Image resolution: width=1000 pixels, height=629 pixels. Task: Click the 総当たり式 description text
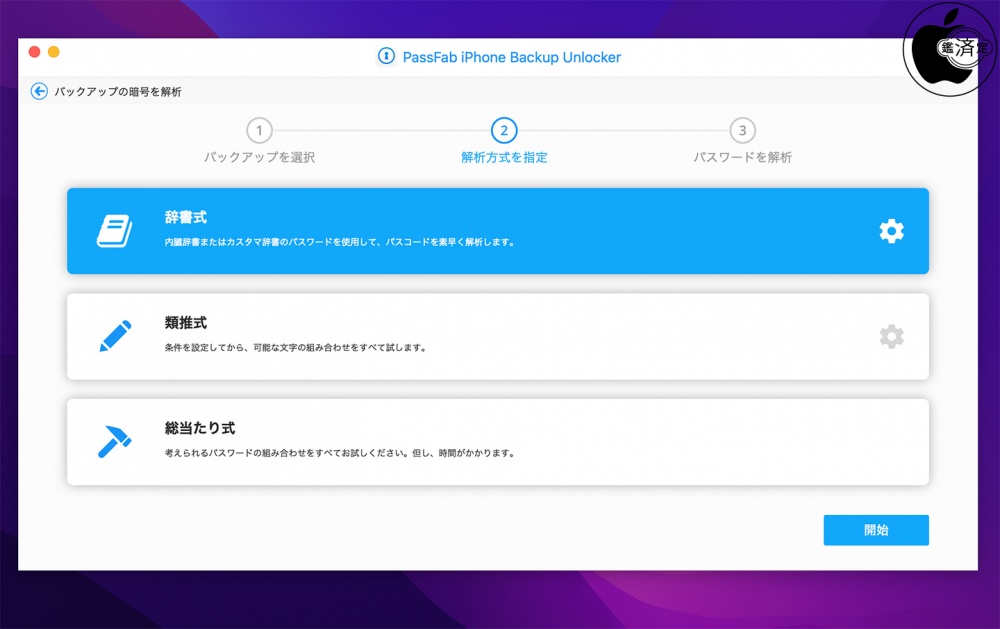click(340, 453)
